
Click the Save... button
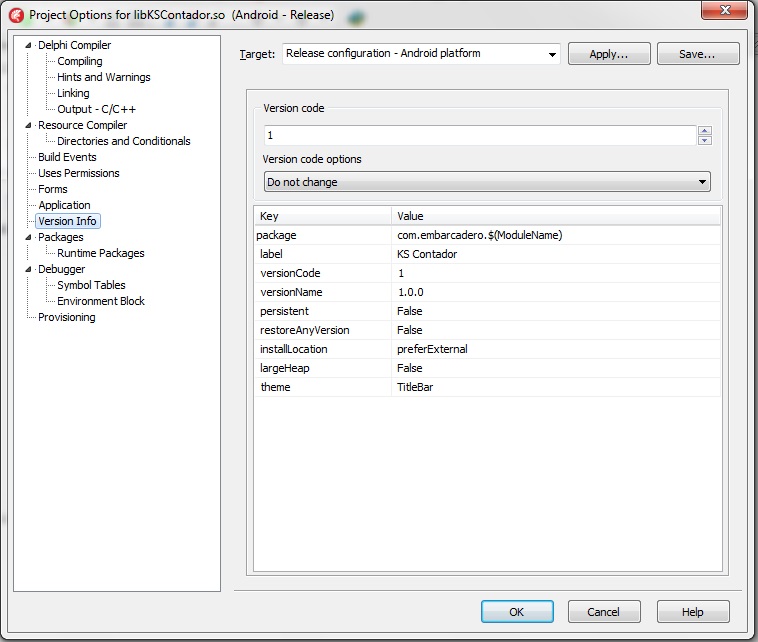[697, 54]
